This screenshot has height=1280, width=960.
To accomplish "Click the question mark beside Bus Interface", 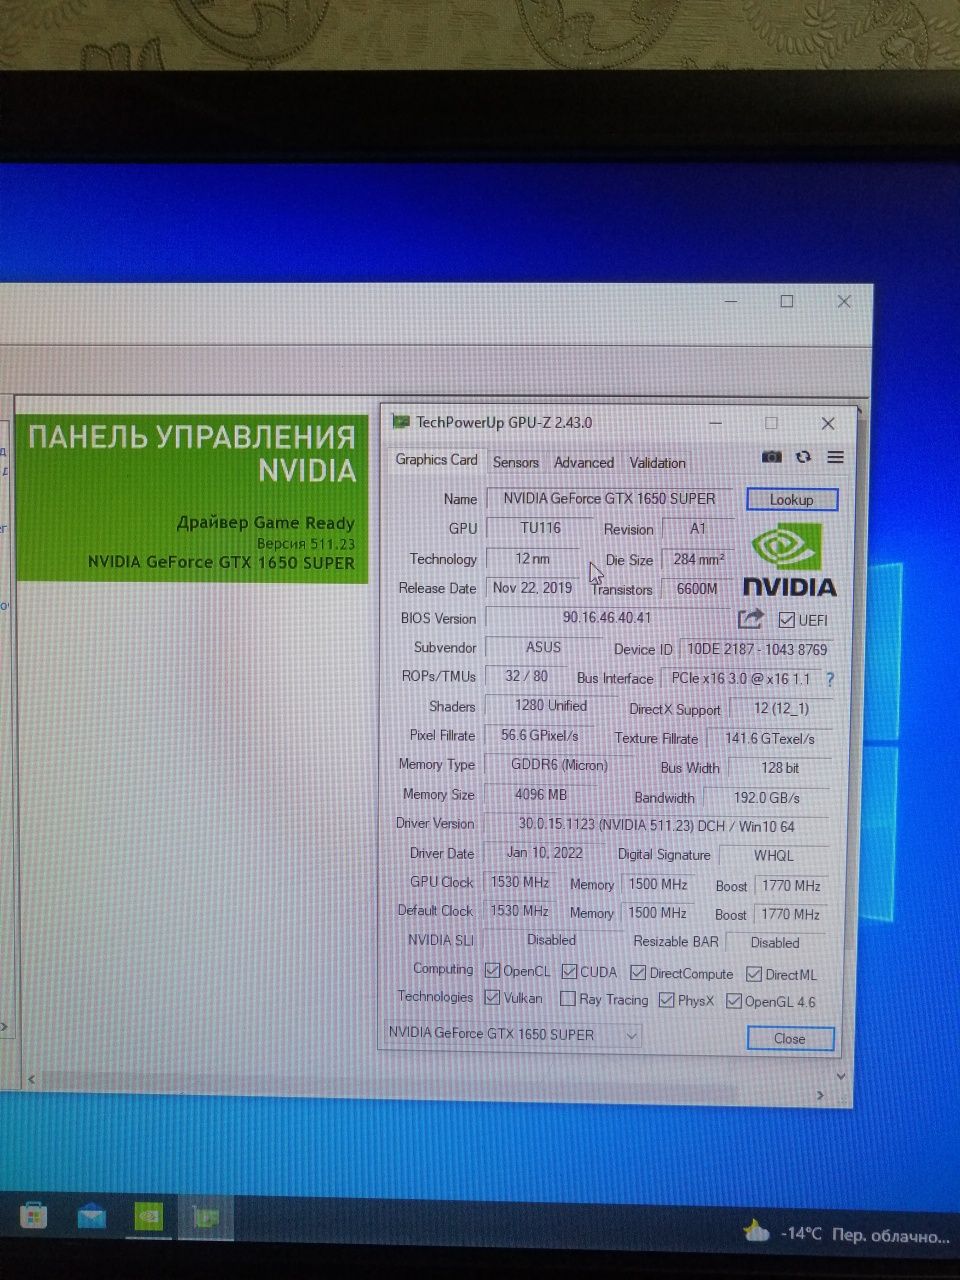I will 829,679.
